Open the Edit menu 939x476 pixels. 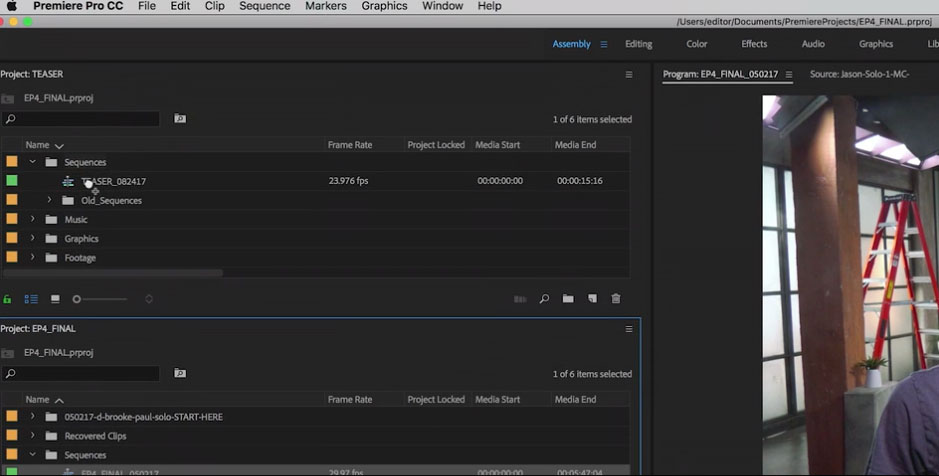pyautogui.click(x=180, y=6)
